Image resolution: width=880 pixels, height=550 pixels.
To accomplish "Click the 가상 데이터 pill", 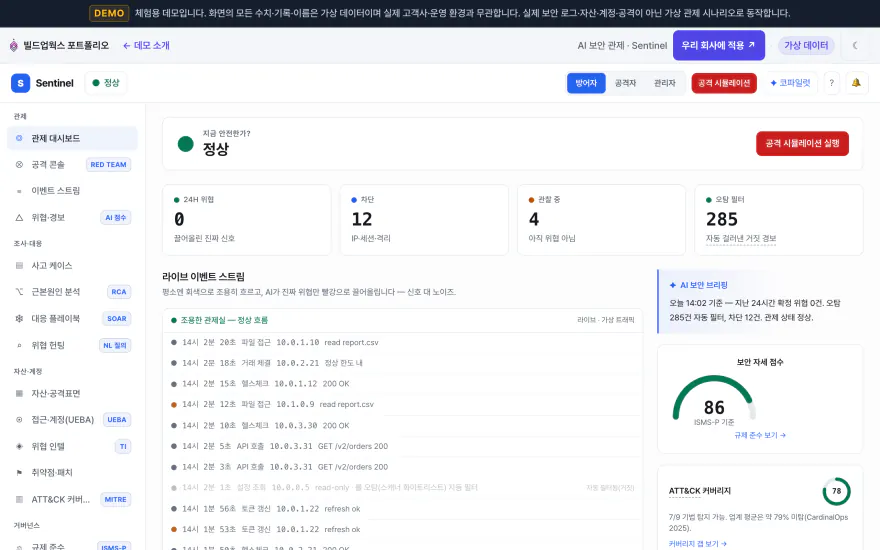I will (x=806, y=45).
